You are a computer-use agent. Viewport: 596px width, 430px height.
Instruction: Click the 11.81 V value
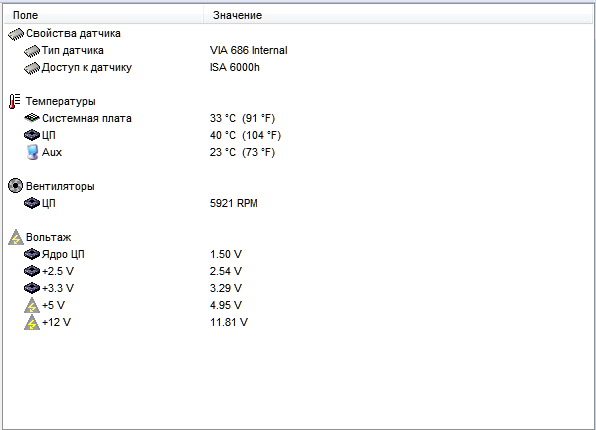click(x=229, y=322)
